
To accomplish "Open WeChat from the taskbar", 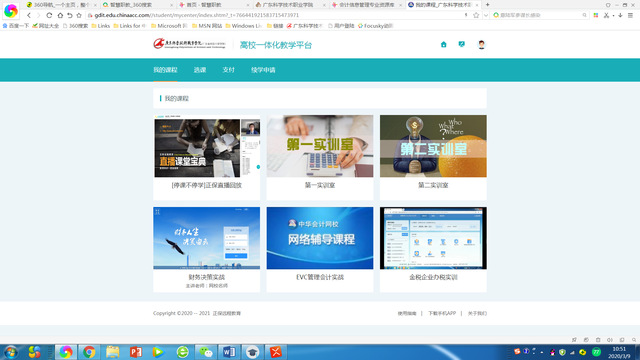I will (x=206, y=352).
